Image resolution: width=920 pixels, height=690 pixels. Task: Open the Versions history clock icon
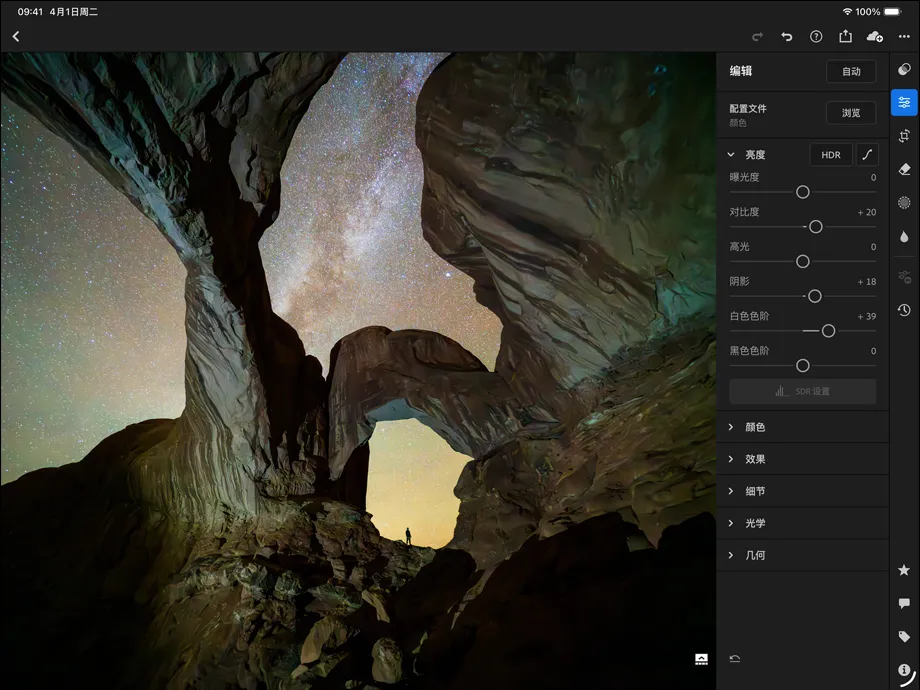click(904, 310)
